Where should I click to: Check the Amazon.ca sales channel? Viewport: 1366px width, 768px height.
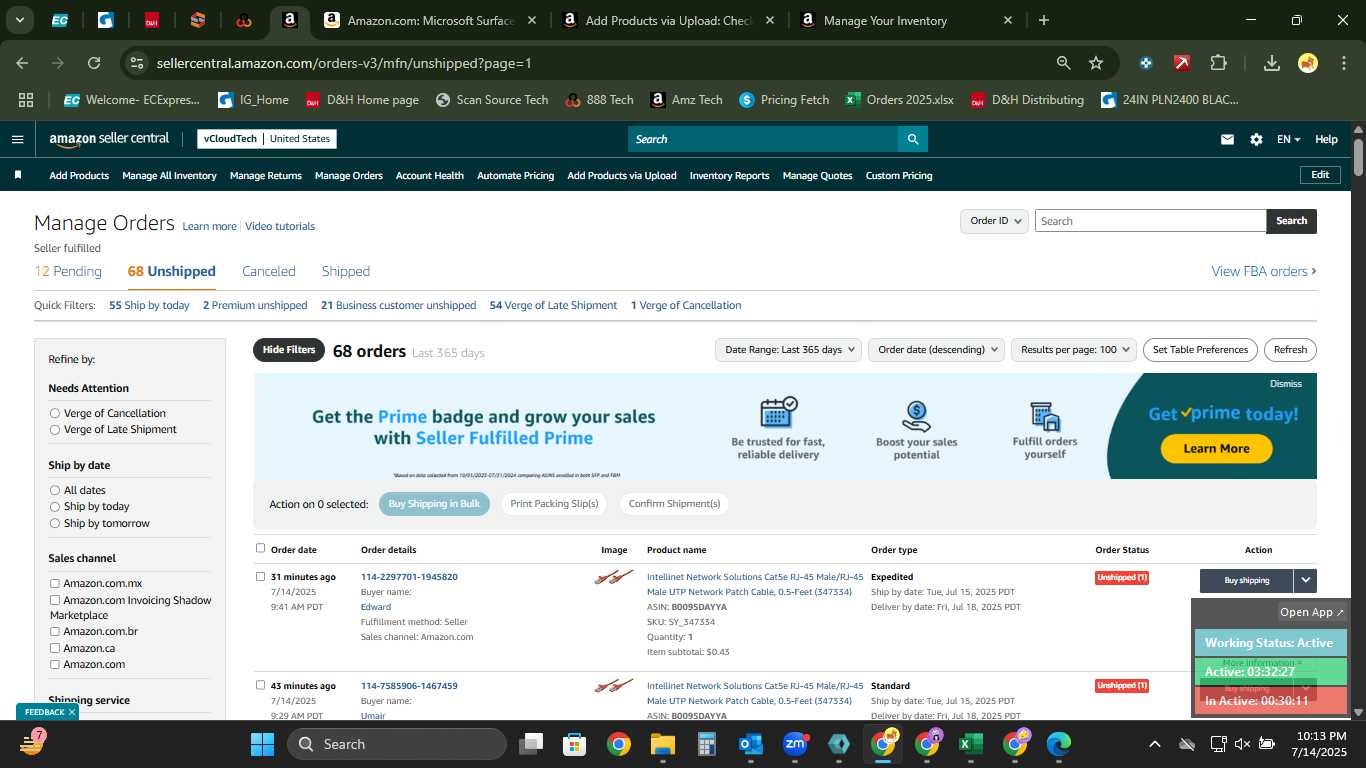pos(55,648)
